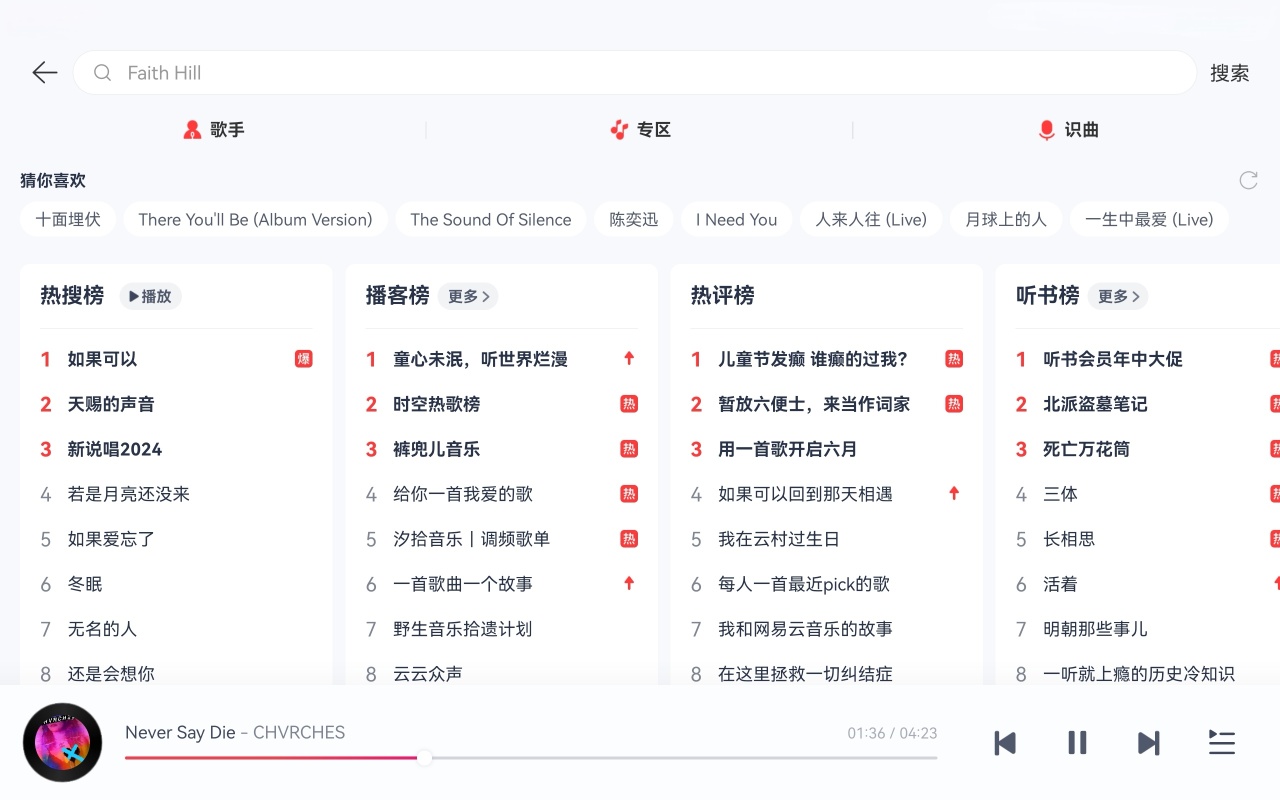Image resolution: width=1280 pixels, height=800 pixels.
Task: Open the playlist queue icon
Action: 1221,743
